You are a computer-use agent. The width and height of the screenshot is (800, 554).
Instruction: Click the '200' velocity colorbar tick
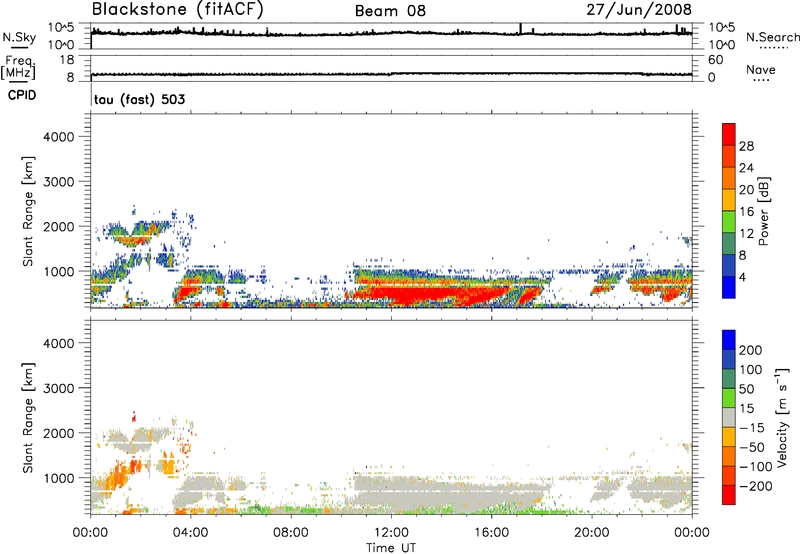(x=751, y=350)
